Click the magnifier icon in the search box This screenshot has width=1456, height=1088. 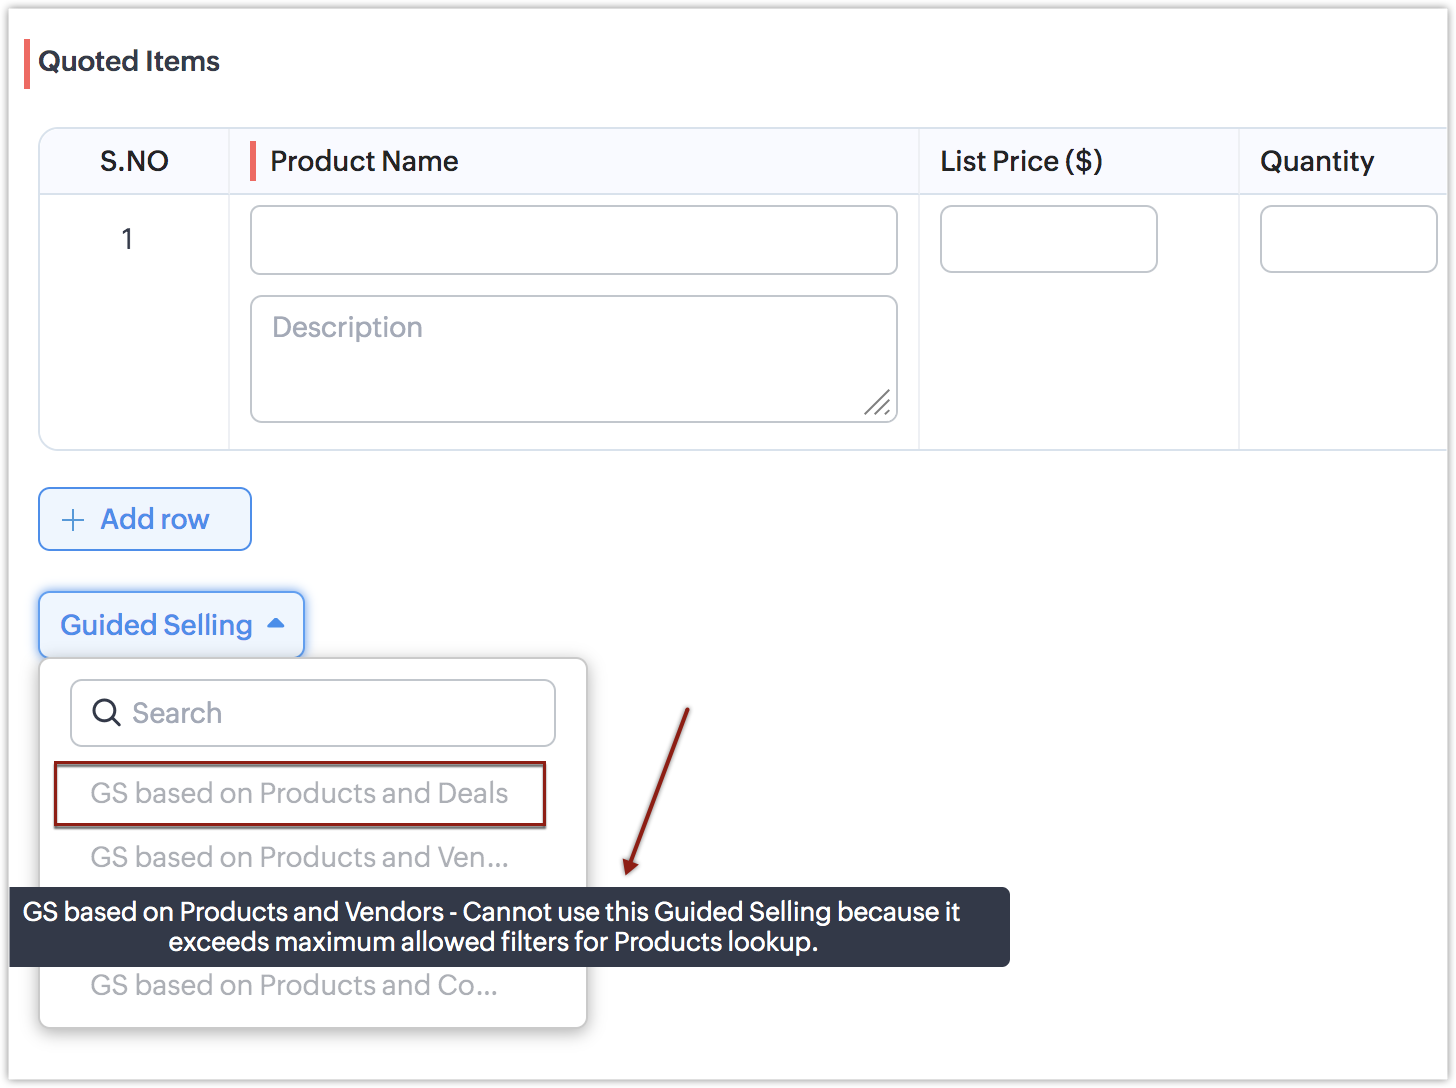[105, 712]
